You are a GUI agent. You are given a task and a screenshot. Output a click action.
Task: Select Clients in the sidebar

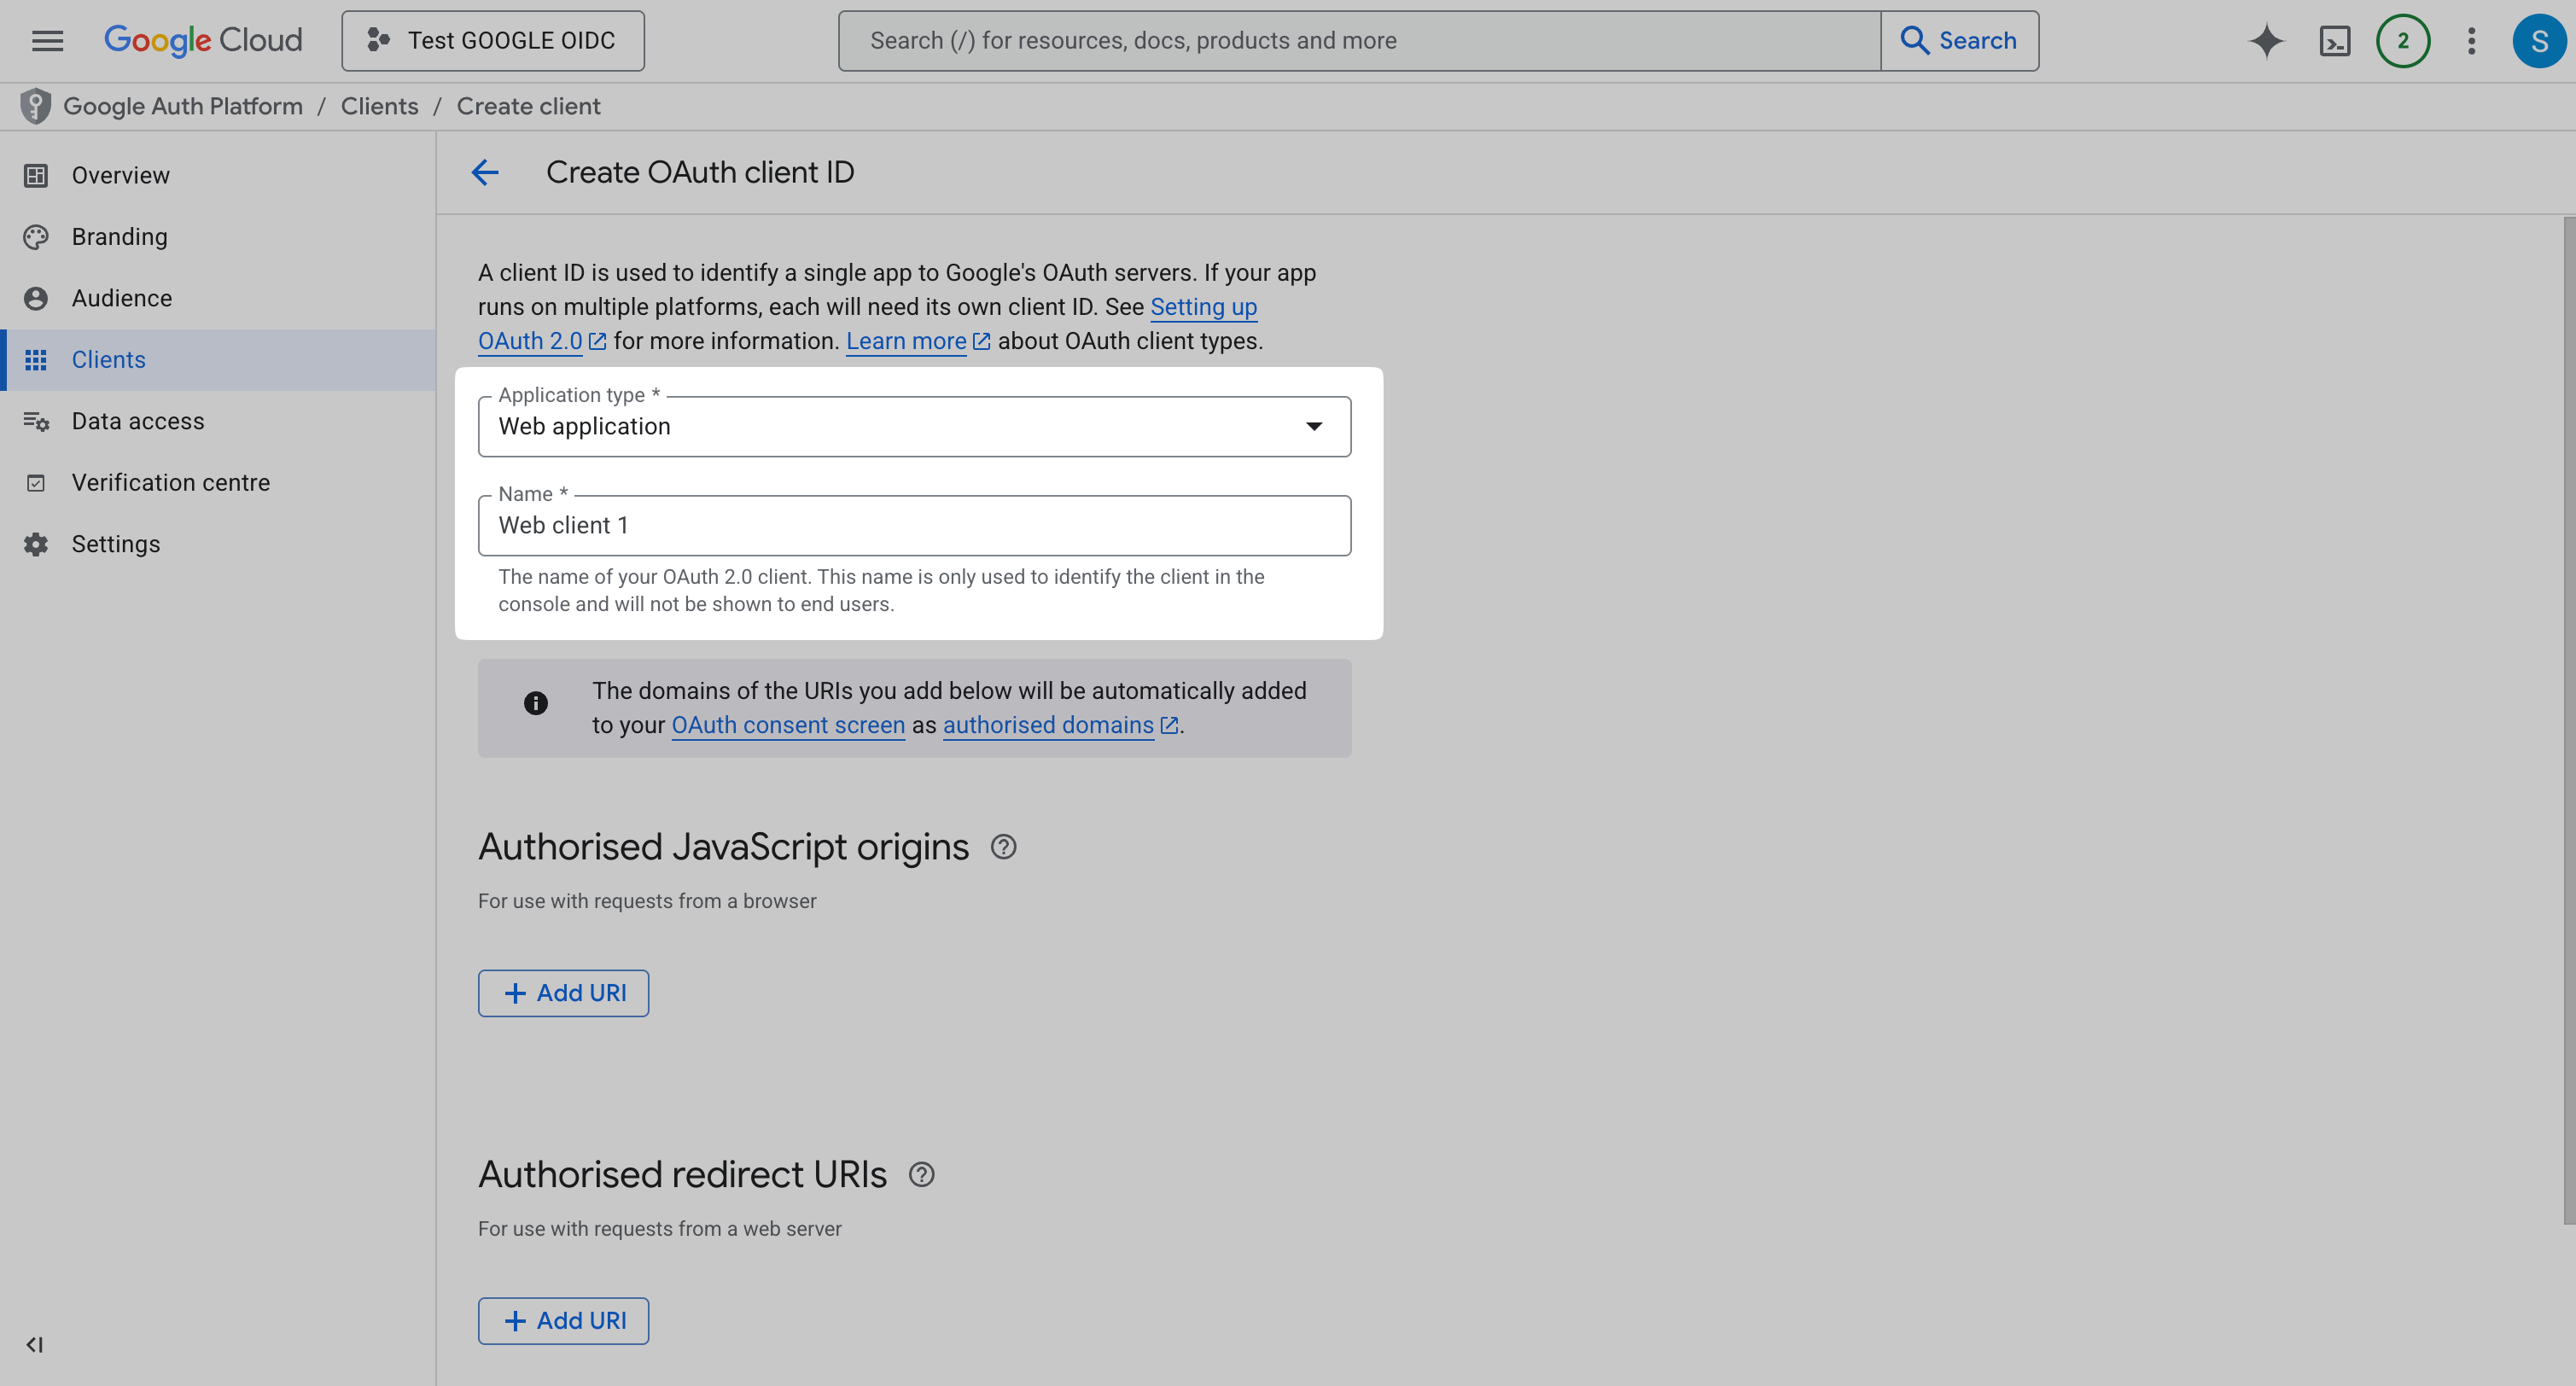pos(108,360)
